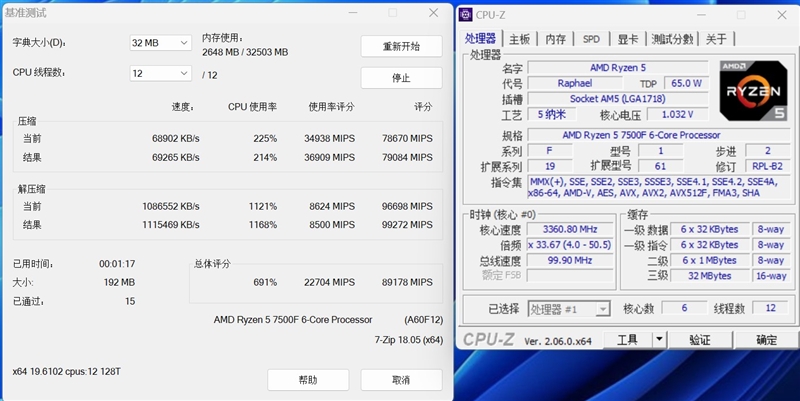800x401 pixels.
Task: Click the 确定 button in CPU-Z
Action: (766, 340)
